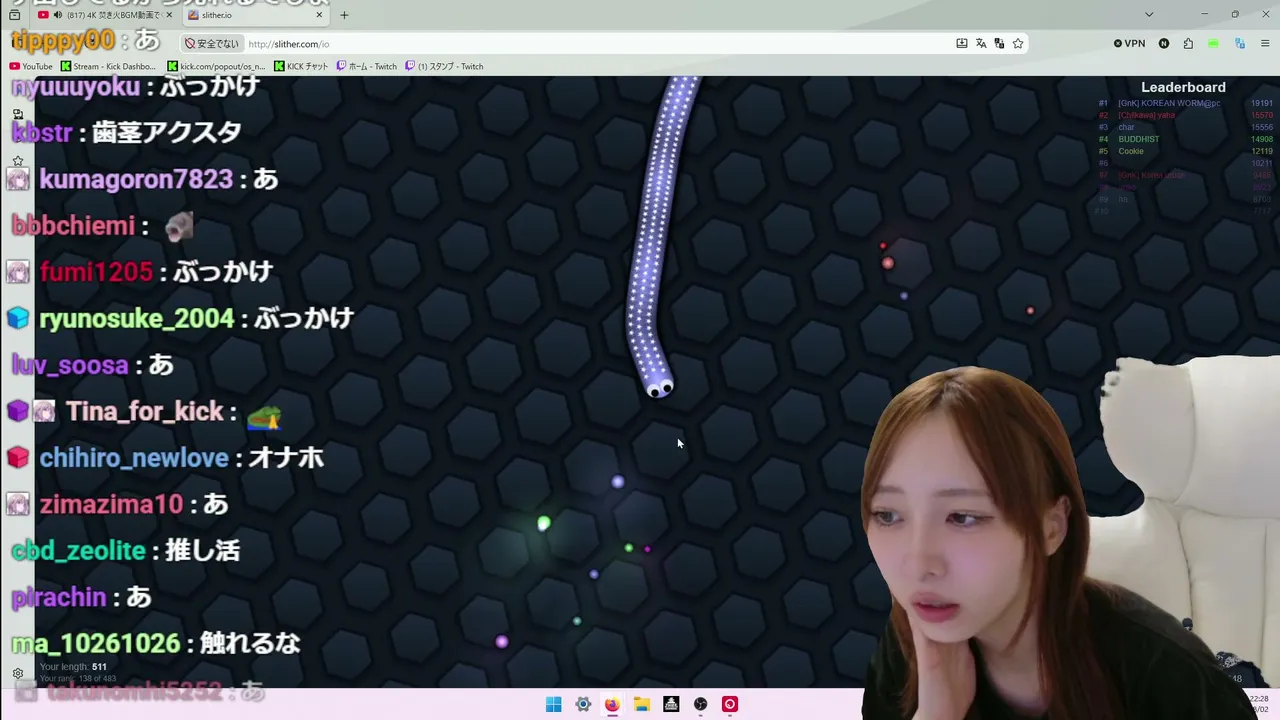This screenshot has height=720, width=1280.
Task: Click the install page download icon
Action: pos(962,44)
